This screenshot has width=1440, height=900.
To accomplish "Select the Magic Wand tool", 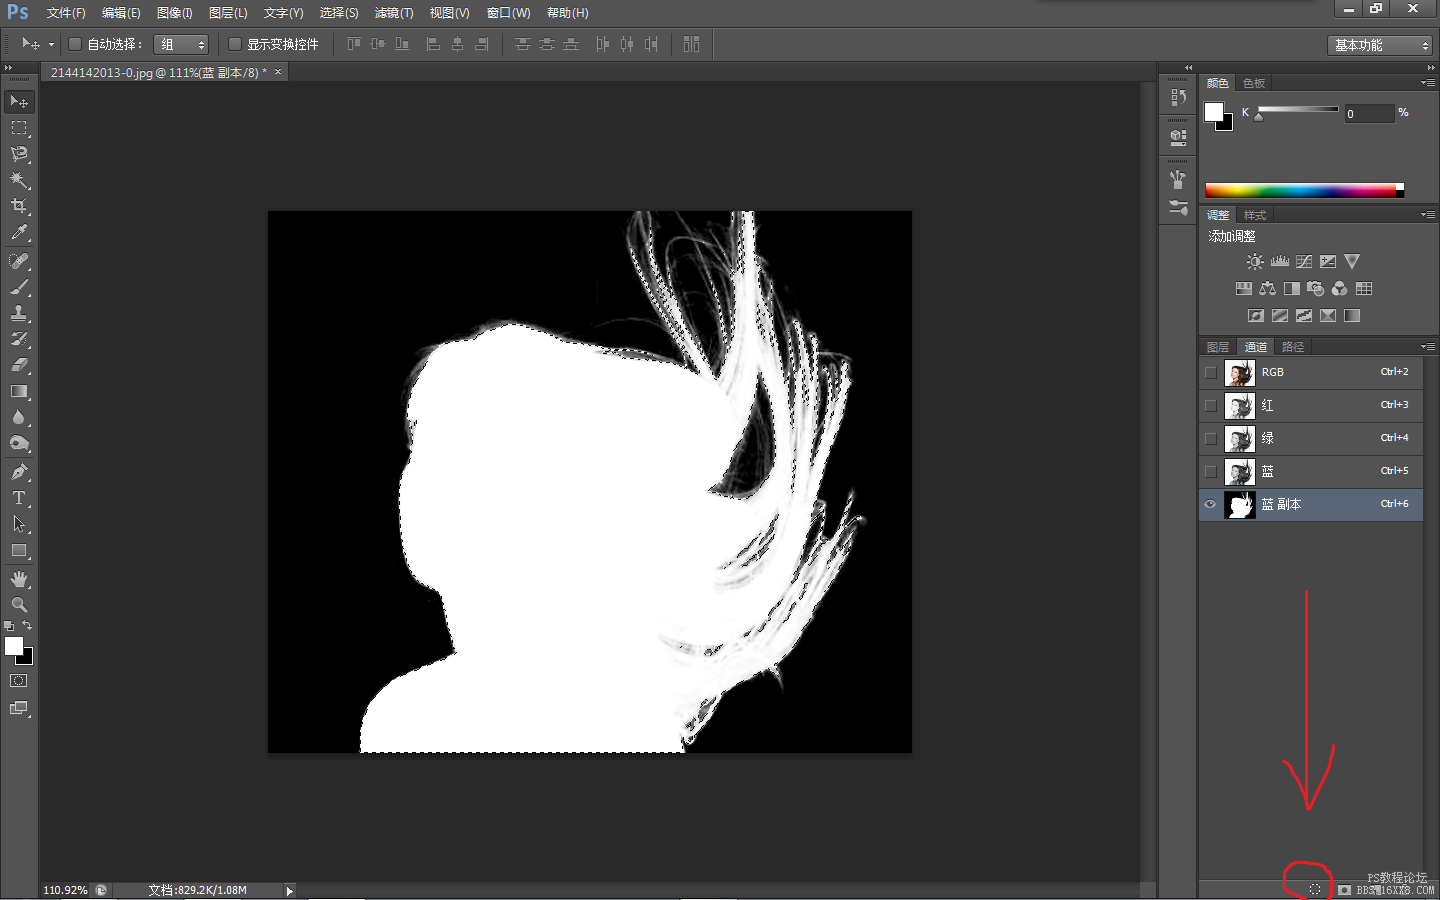I will (19, 180).
